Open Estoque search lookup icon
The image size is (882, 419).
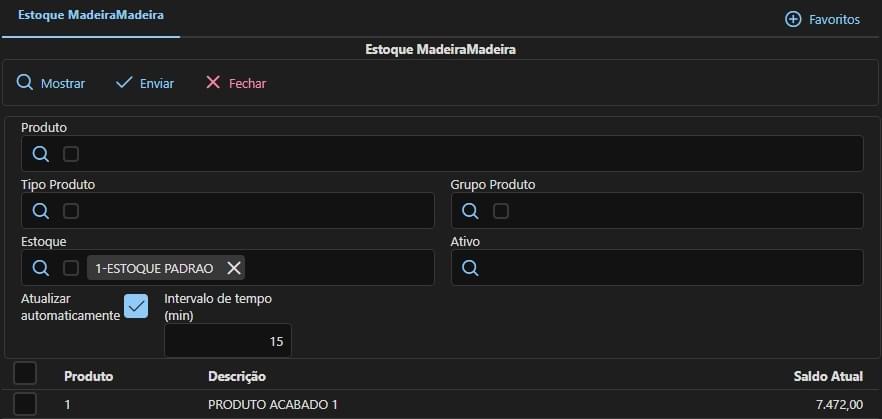click(40, 268)
